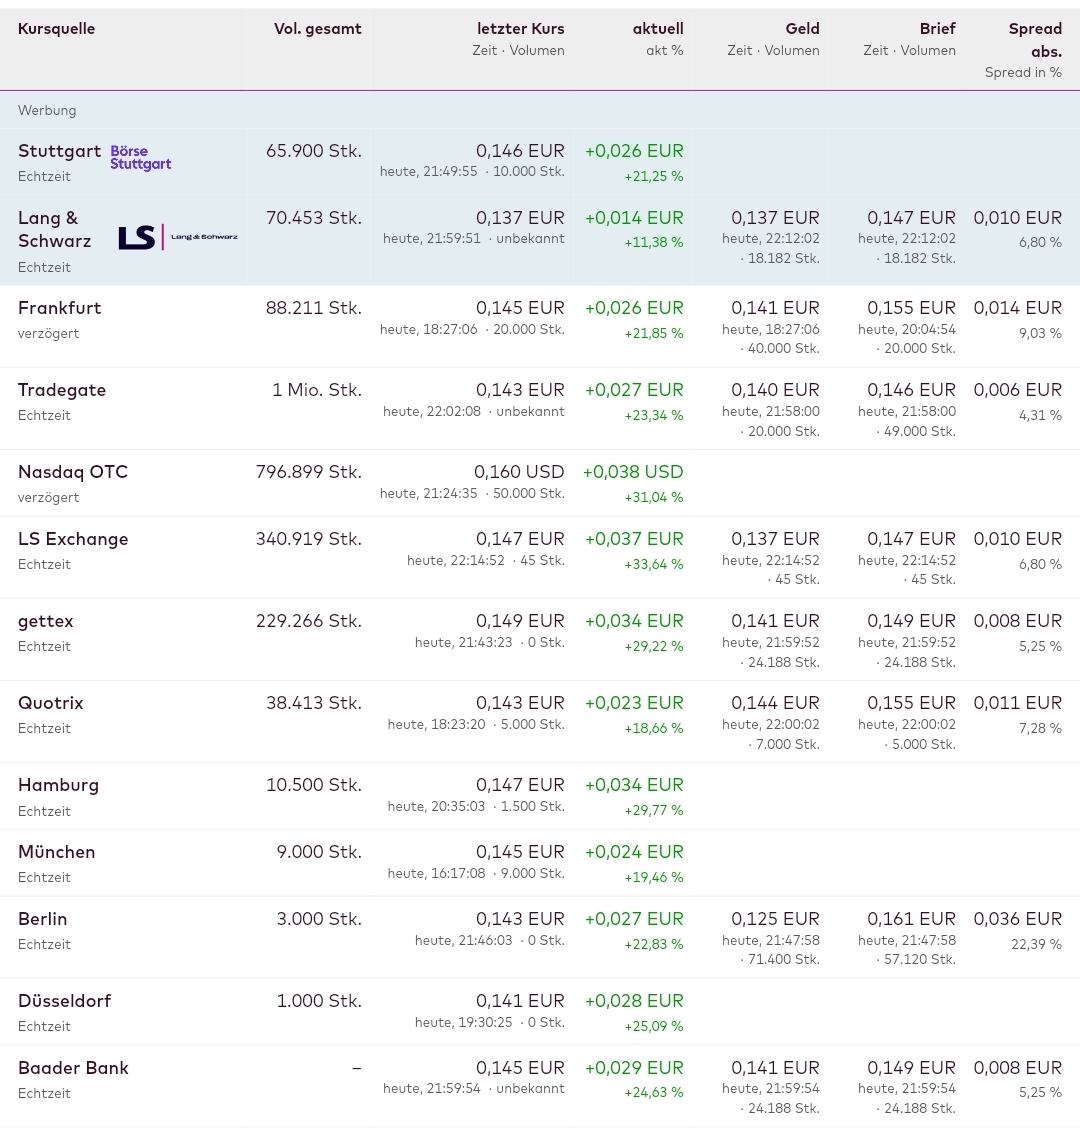Select München volume 9.000 Stk. total

pyautogui.click(x=319, y=852)
